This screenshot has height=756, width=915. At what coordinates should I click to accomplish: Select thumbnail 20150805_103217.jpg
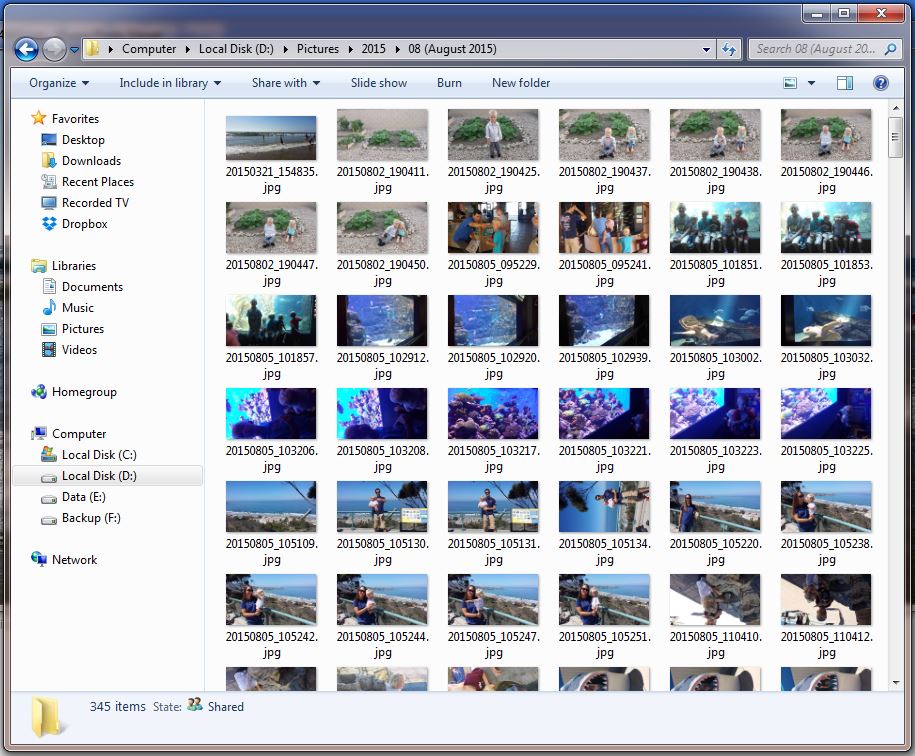(x=493, y=413)
